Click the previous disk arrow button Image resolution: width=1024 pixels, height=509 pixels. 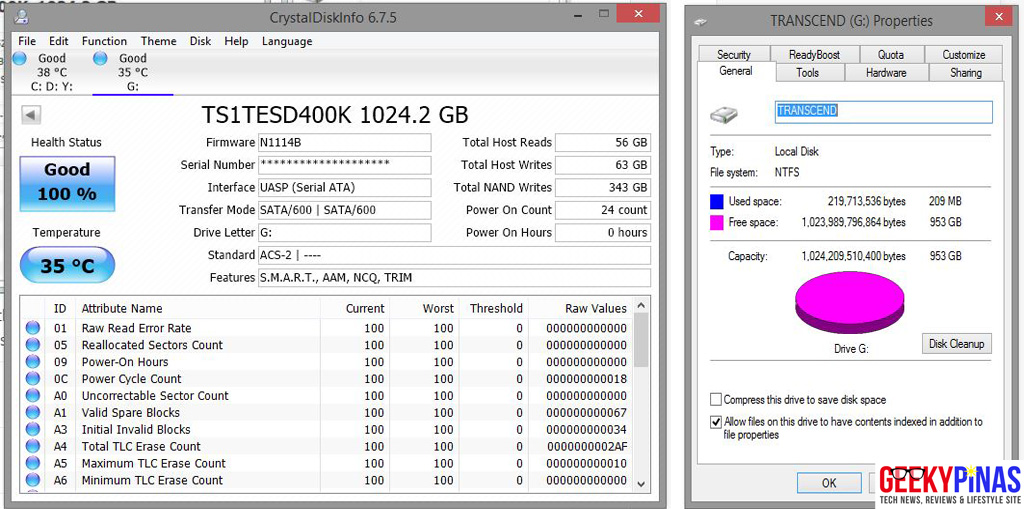tap(32, 116)
